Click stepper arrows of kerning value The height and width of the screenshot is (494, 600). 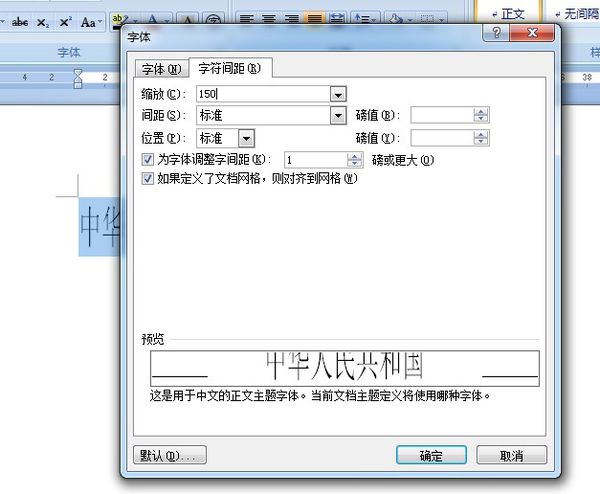point(355,160)
